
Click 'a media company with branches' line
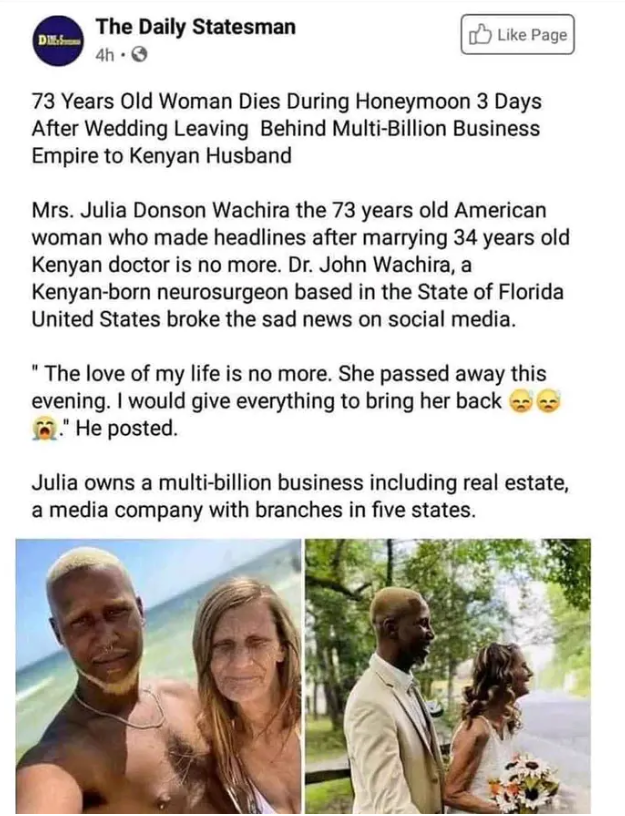(254, 511)
